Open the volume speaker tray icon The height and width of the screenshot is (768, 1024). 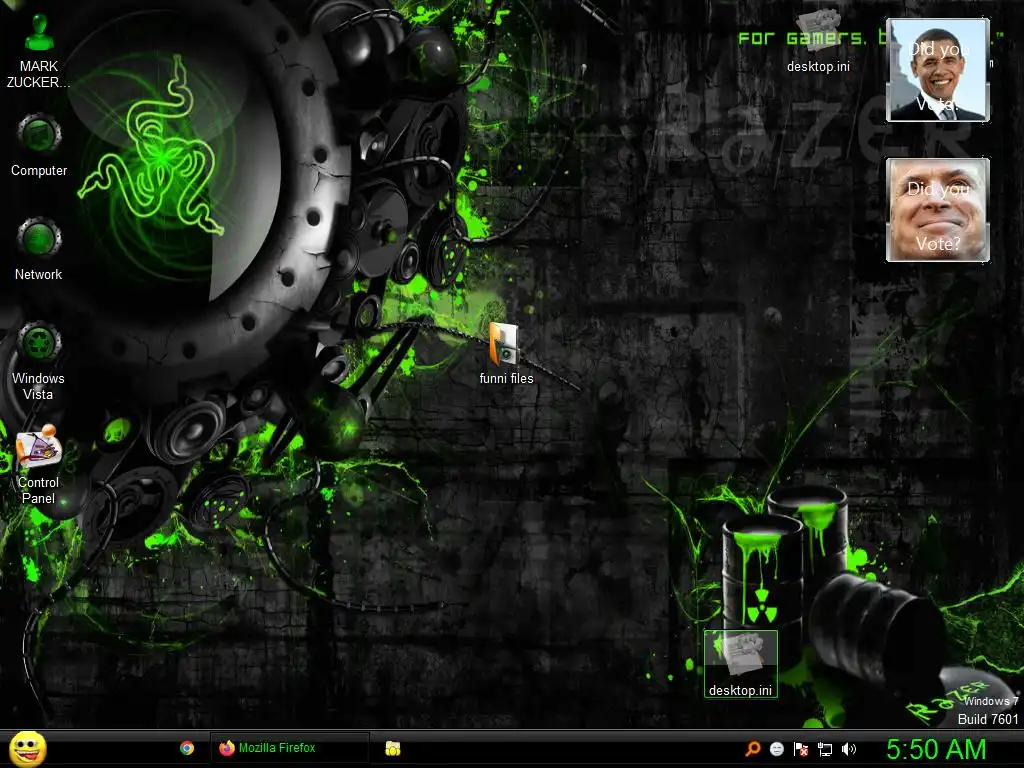coord(848,749)
